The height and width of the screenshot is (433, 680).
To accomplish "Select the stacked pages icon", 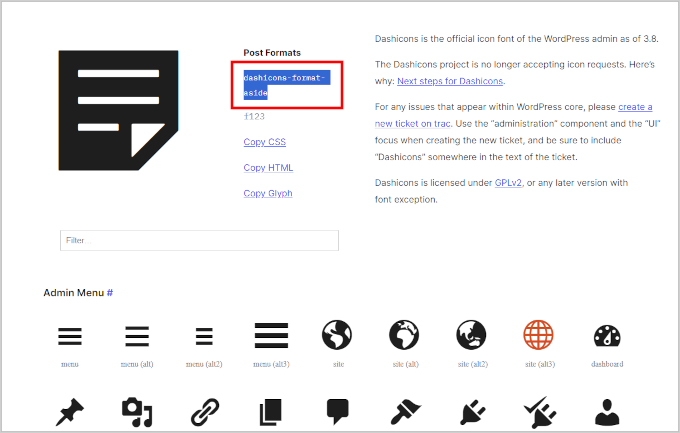I will [271, 412].
